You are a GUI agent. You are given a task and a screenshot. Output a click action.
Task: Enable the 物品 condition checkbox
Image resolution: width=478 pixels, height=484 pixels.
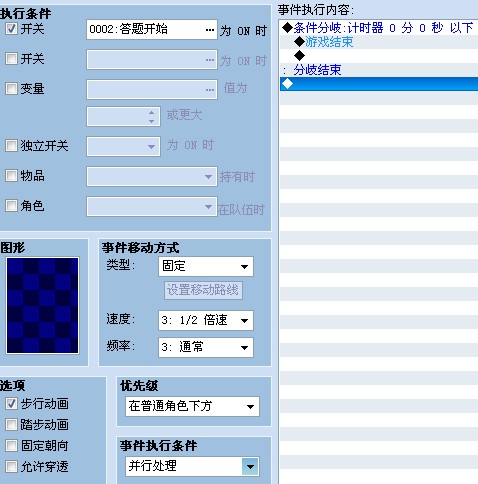click(11, 175)
